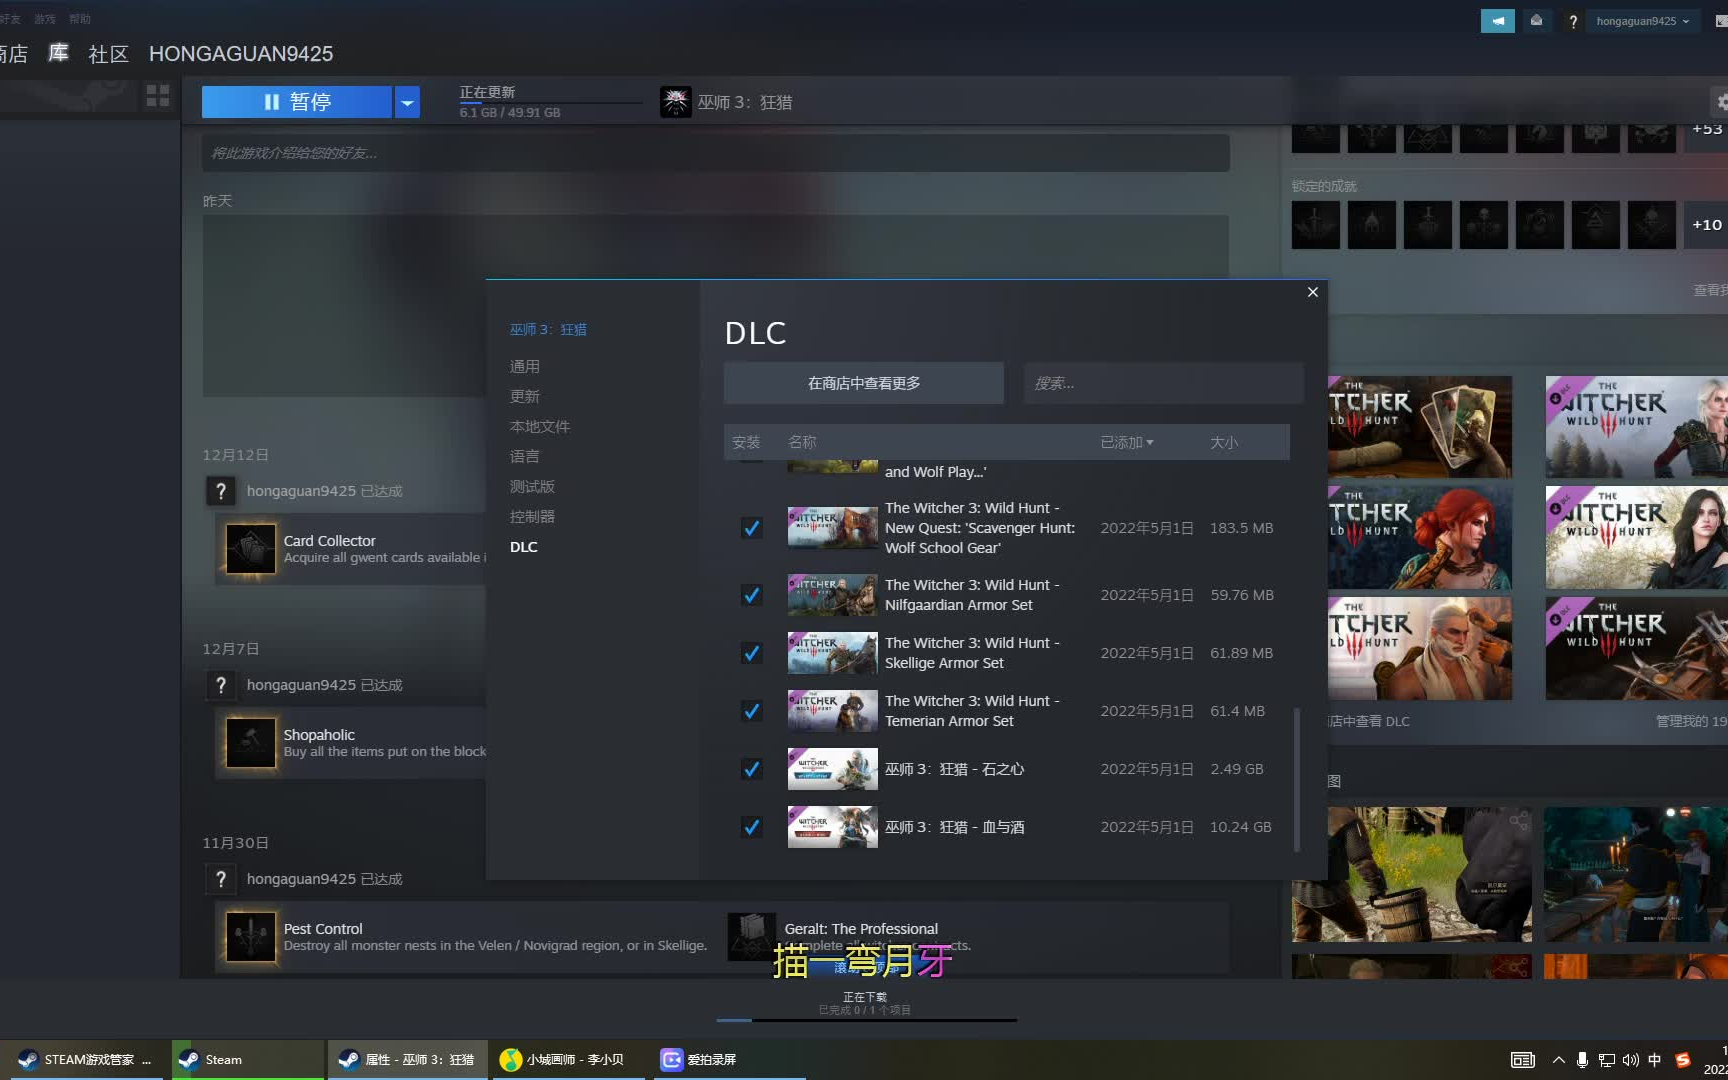Open the Ciri DLC artwork thumbnail

[x=1636, y=427]
